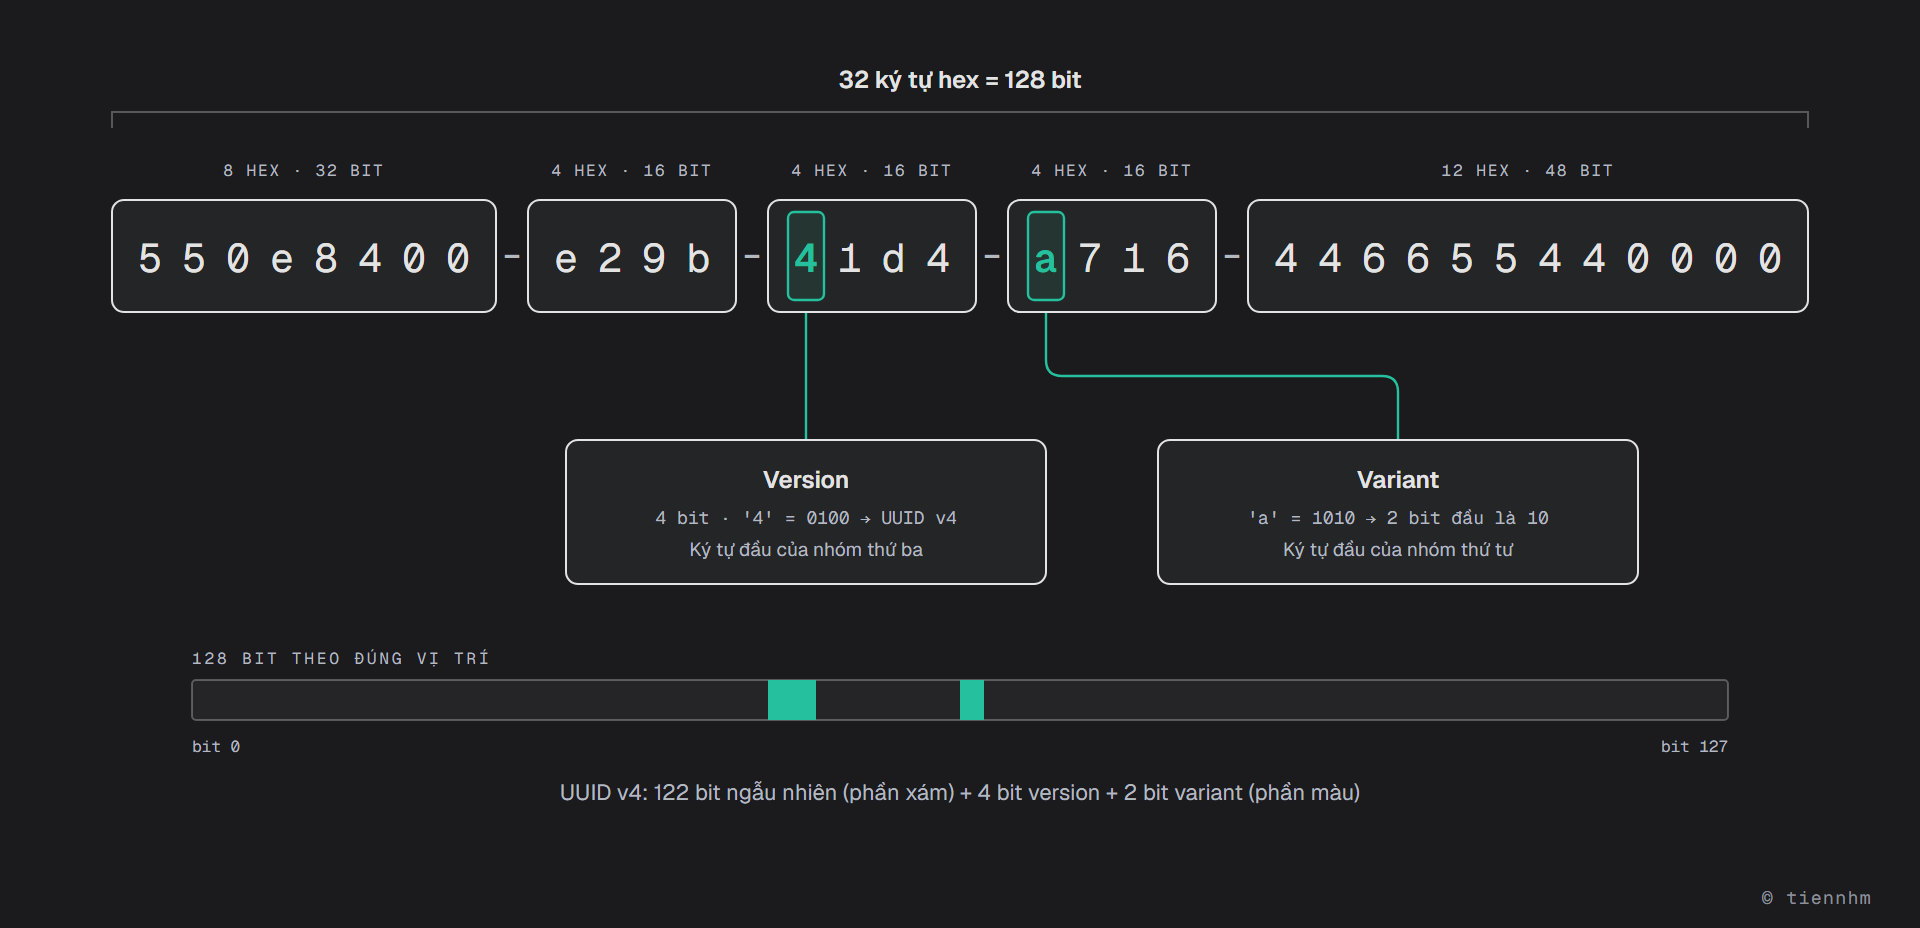Click the 'bit 127' label
The width and height of the screenshot is (1920, 928).
(1694, 747)
